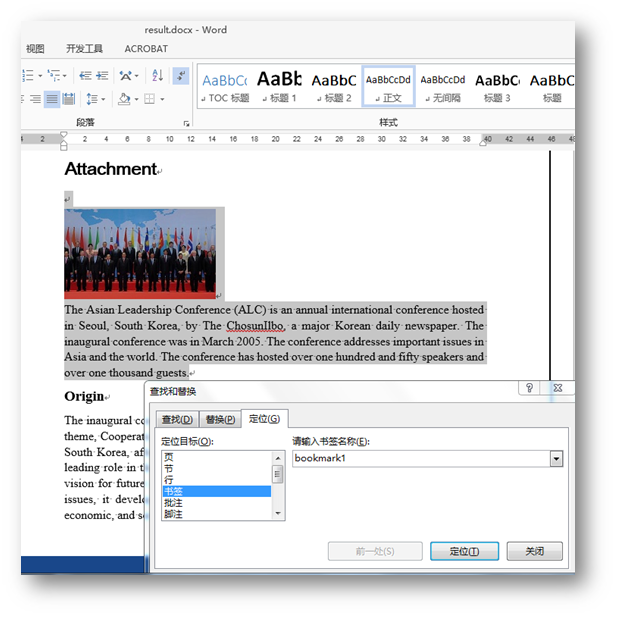The width and height of the screenshot is (617, 617).
Task: Click the target list scroll up arrow
Action: (x=278, y=458)
